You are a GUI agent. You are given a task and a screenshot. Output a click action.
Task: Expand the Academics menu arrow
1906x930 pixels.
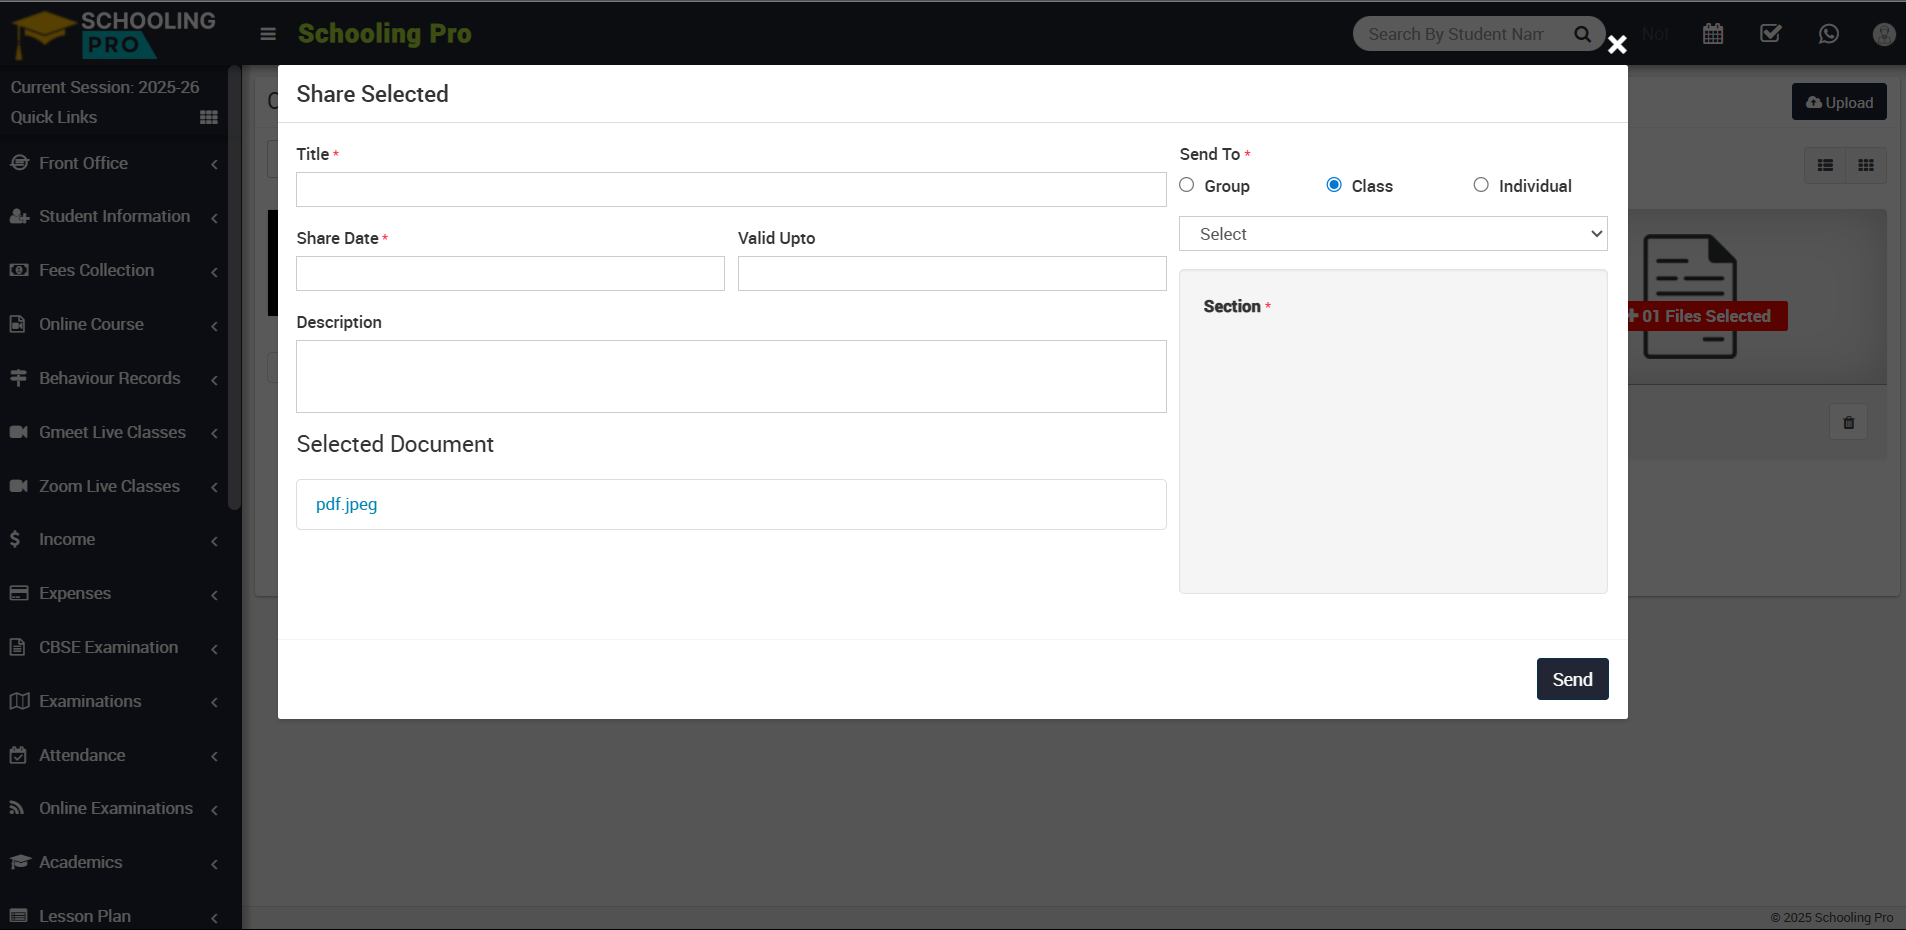[214, 863]
